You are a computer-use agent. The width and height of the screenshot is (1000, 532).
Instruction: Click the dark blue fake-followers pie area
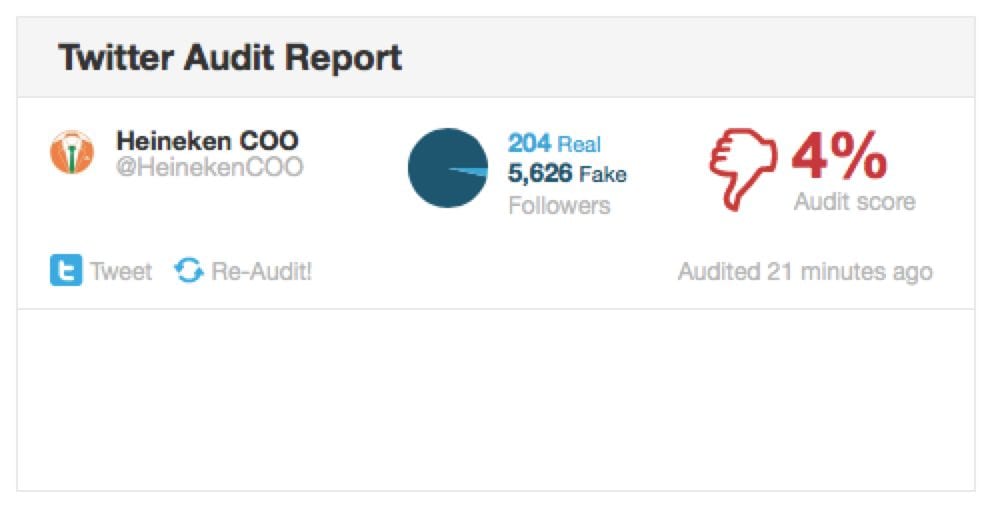click(x=434, y=168)
